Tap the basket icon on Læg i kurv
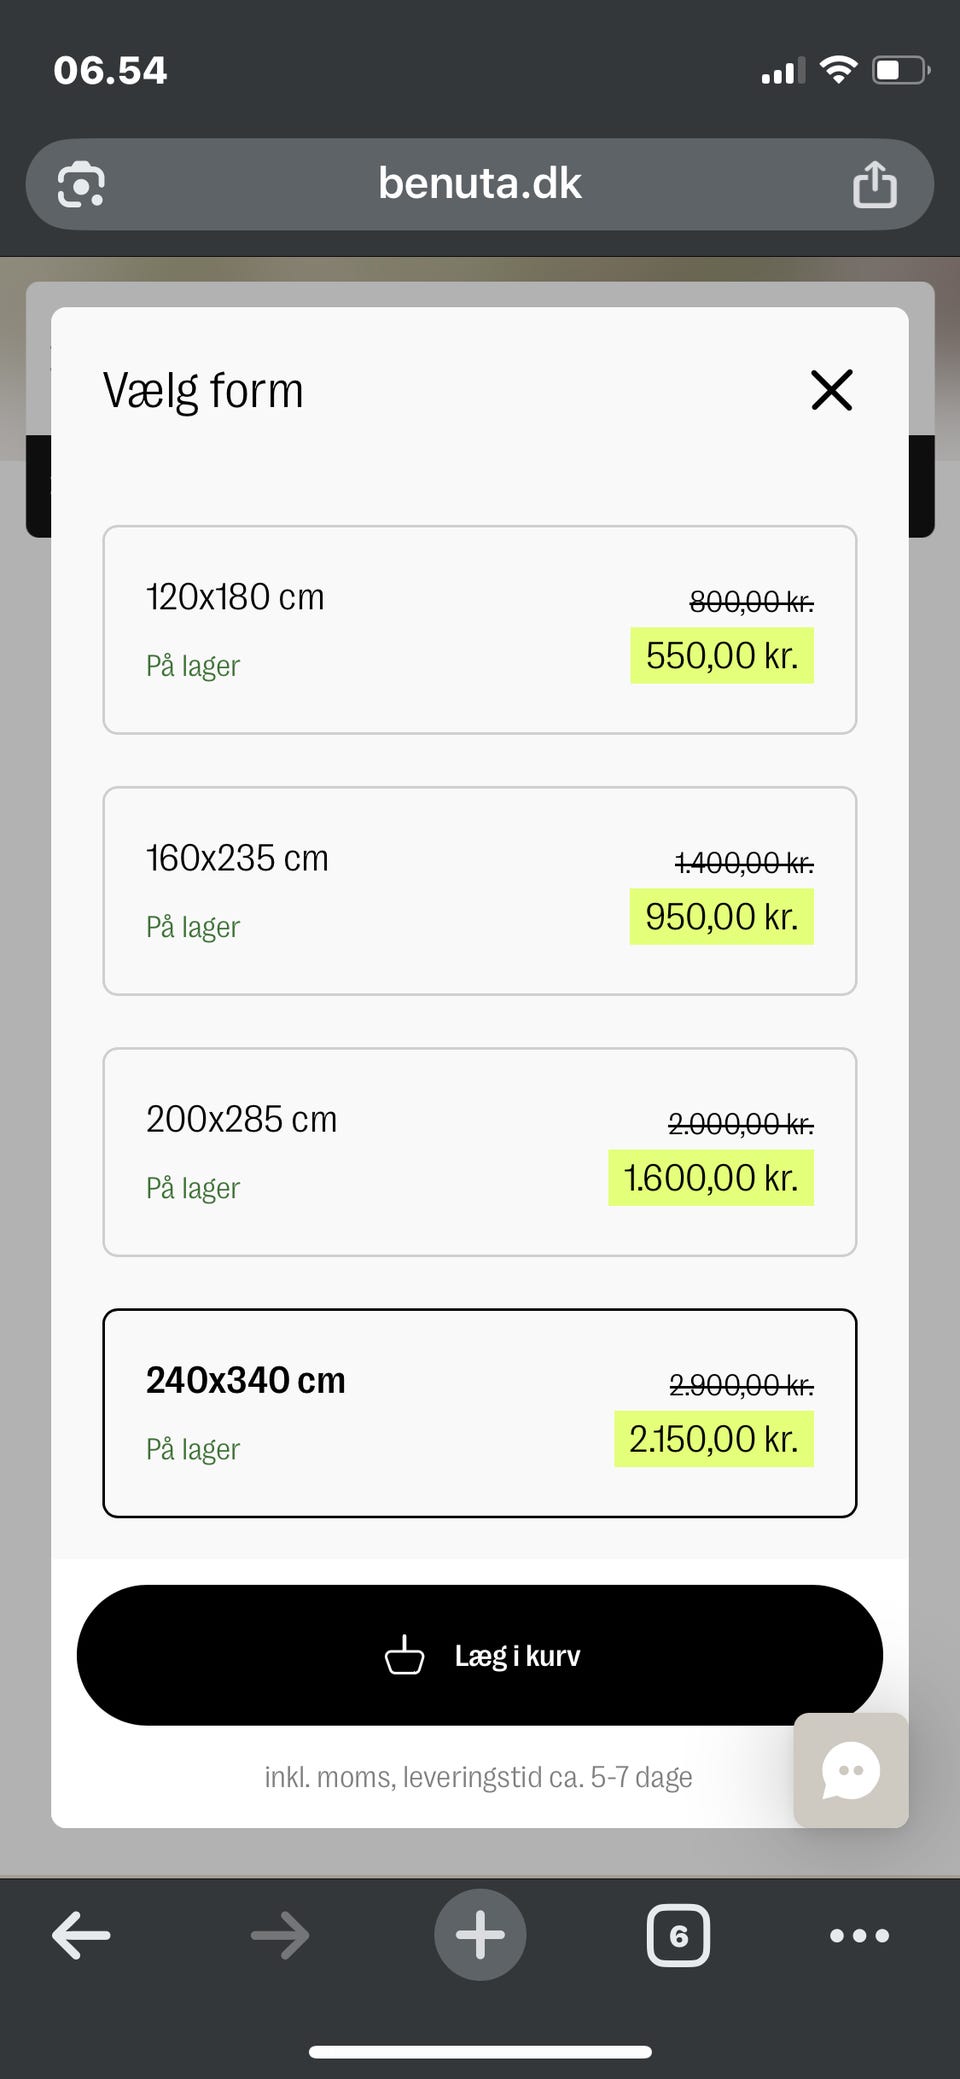960x2079 pixels. point(405,1655)
